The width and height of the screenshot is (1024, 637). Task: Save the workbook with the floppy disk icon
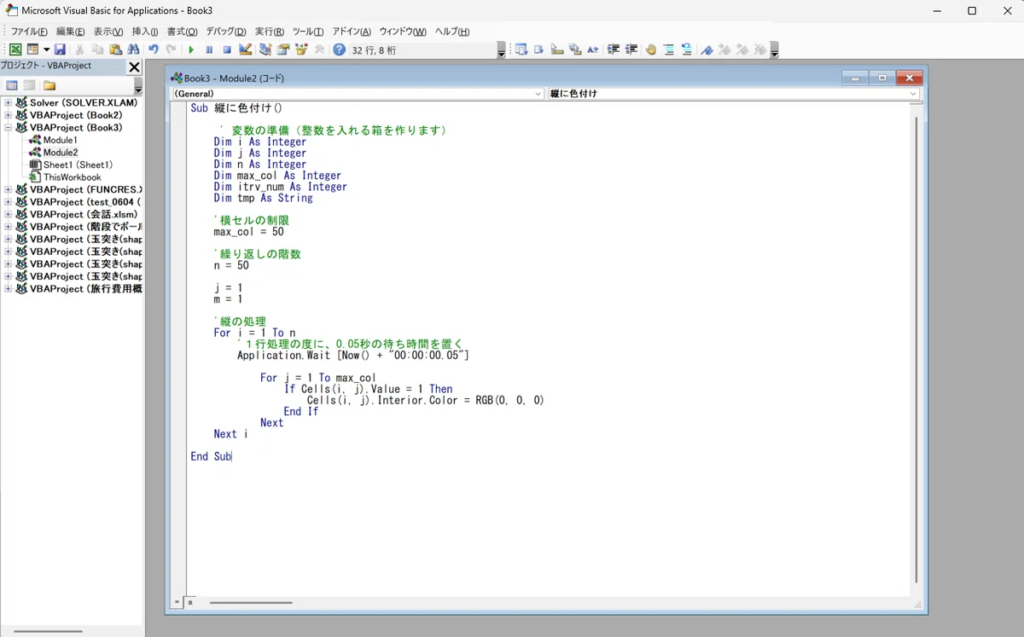pyautogui.click(x=60, y=49)
